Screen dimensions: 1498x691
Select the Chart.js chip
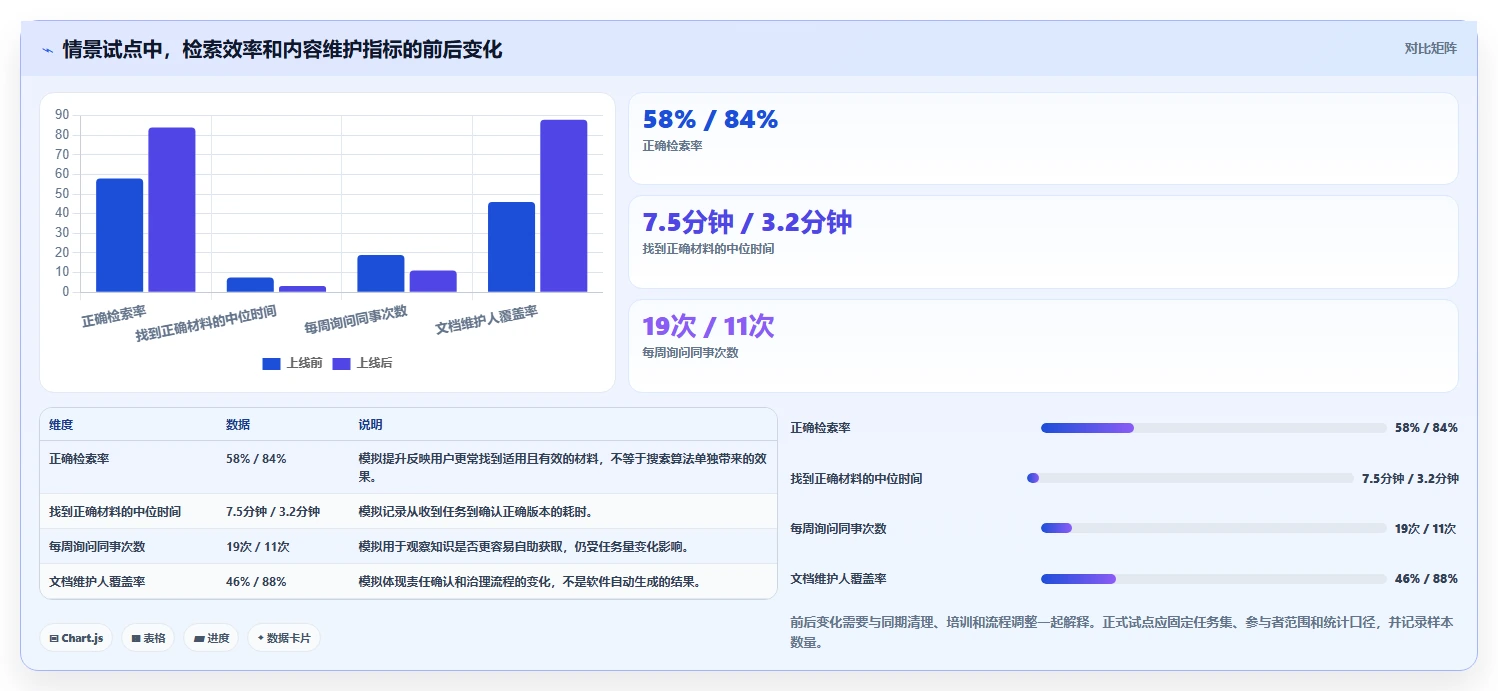click(x=77, y=638)
